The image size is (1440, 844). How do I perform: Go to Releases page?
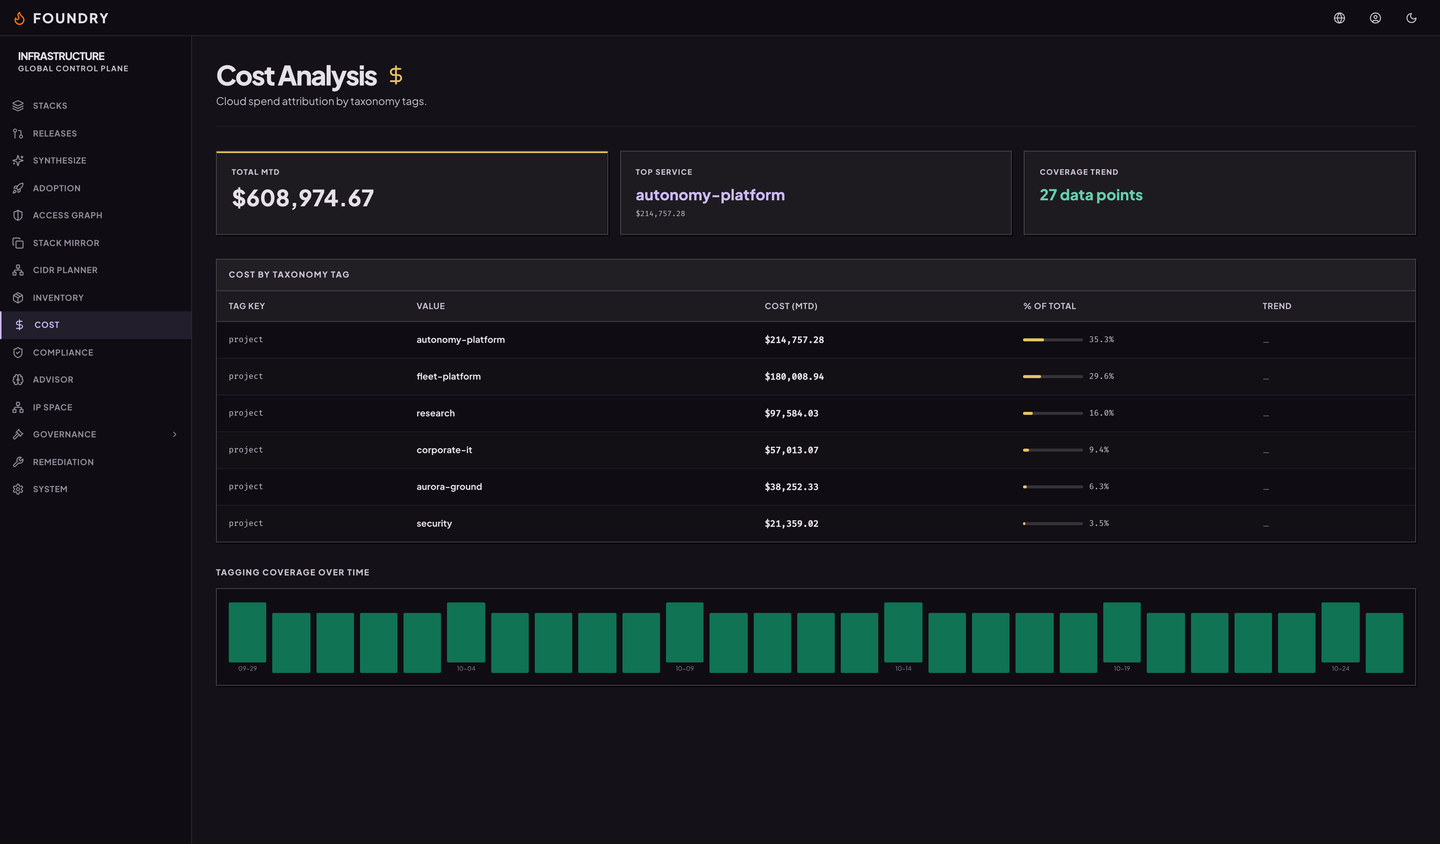point(96,133)
